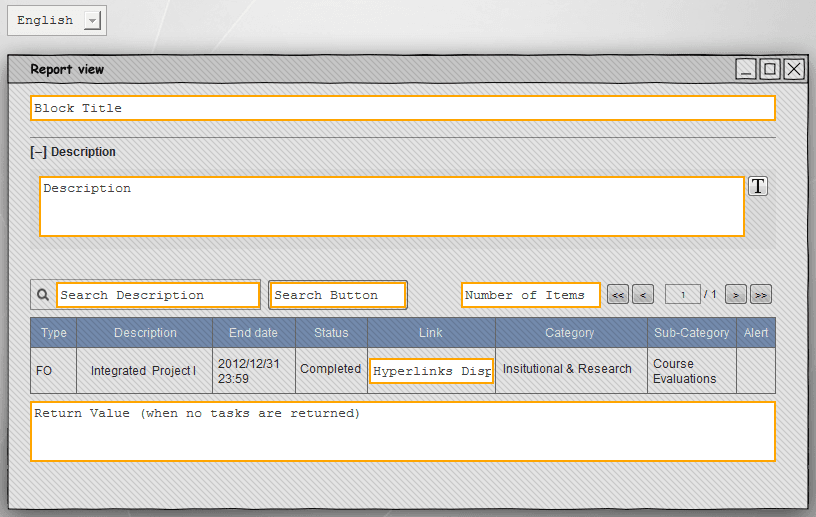Go to the last page
Screen dimensions: 816x517
click(x=761, y=295)
